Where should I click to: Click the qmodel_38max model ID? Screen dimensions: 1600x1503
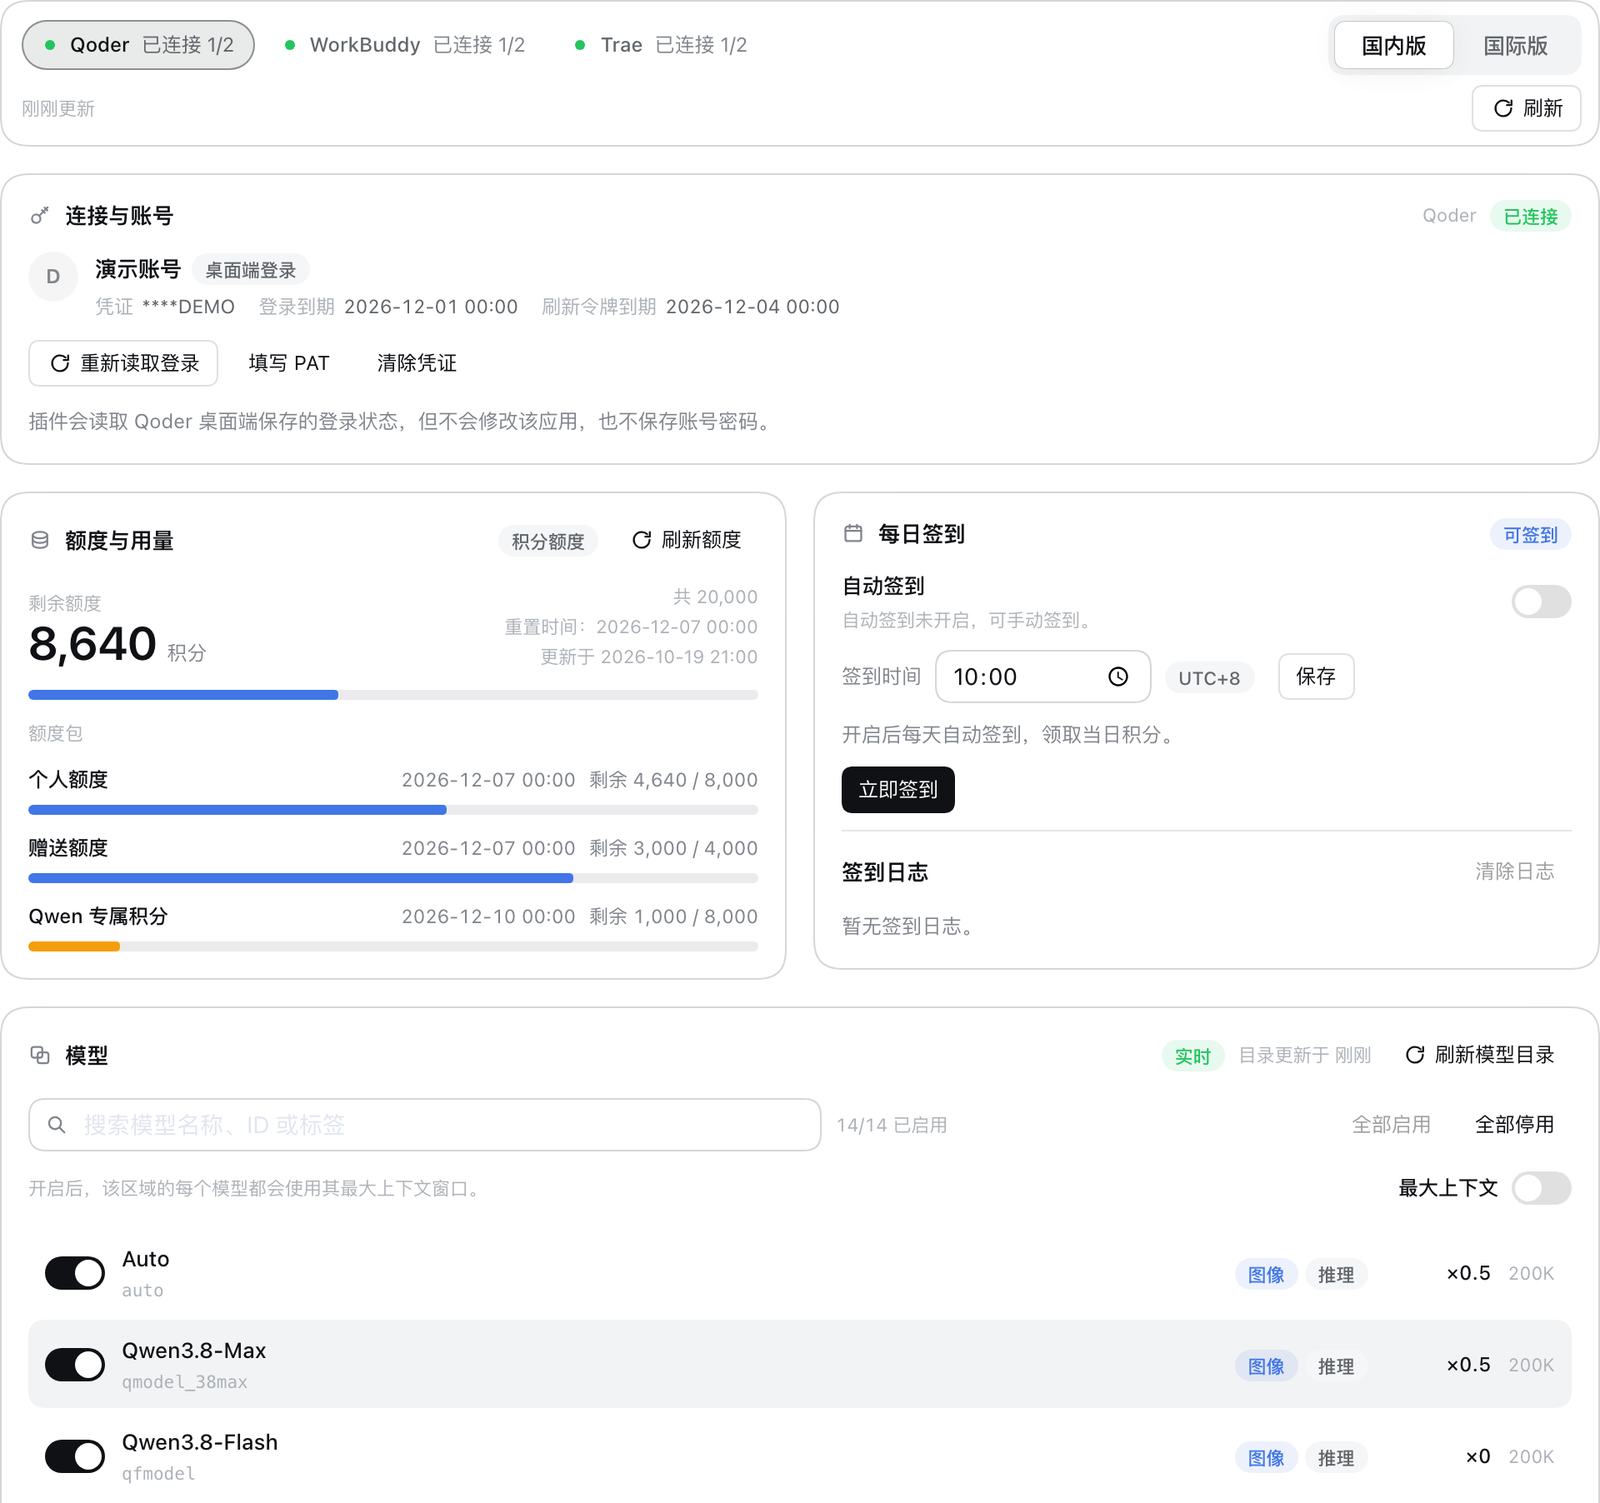point(185,1382)
